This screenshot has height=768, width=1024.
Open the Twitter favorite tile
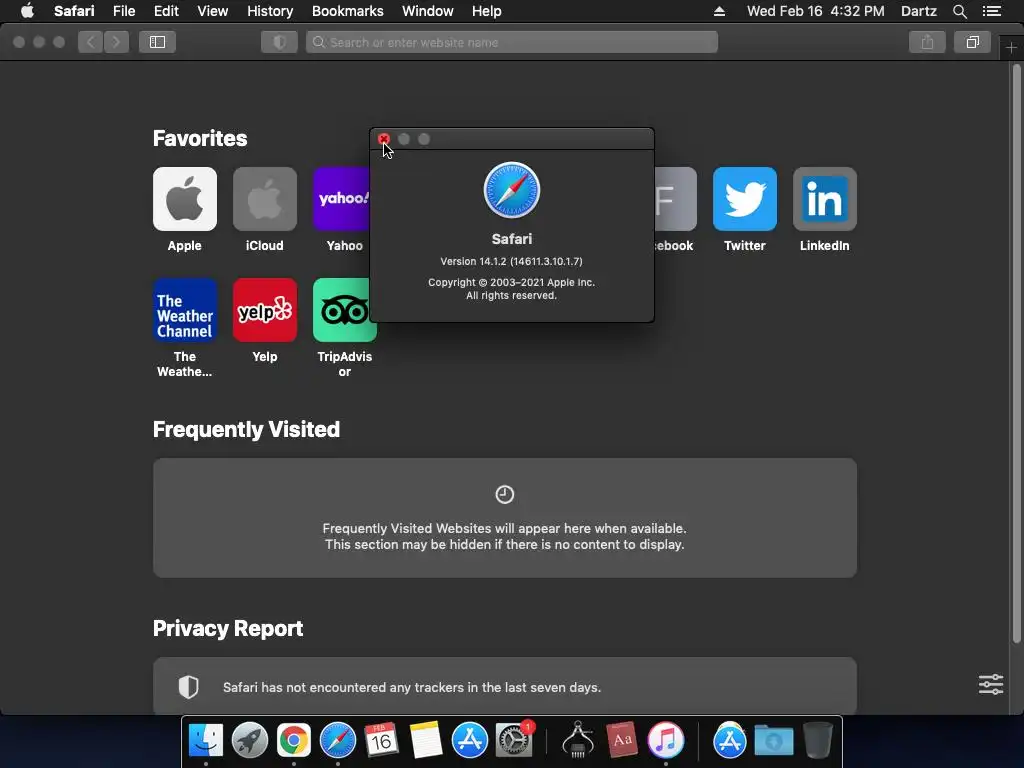pyautogui.click(x=744, y=199)
